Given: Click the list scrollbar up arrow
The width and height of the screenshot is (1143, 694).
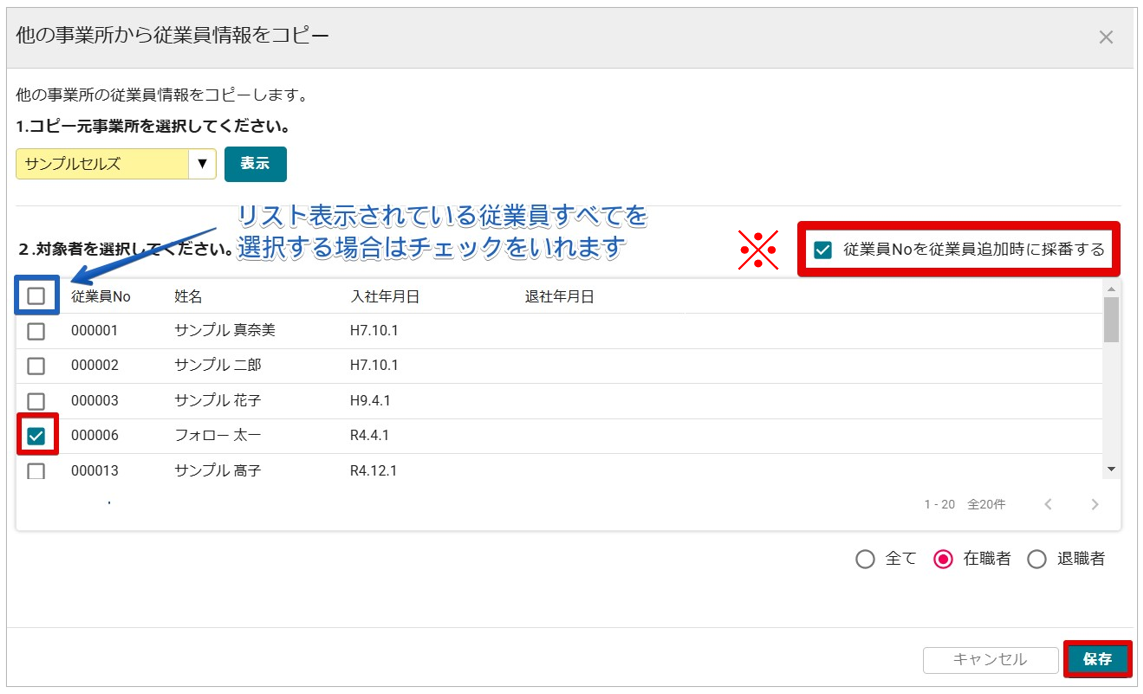Looking at the screenshot, I should tap(1111, 289).
